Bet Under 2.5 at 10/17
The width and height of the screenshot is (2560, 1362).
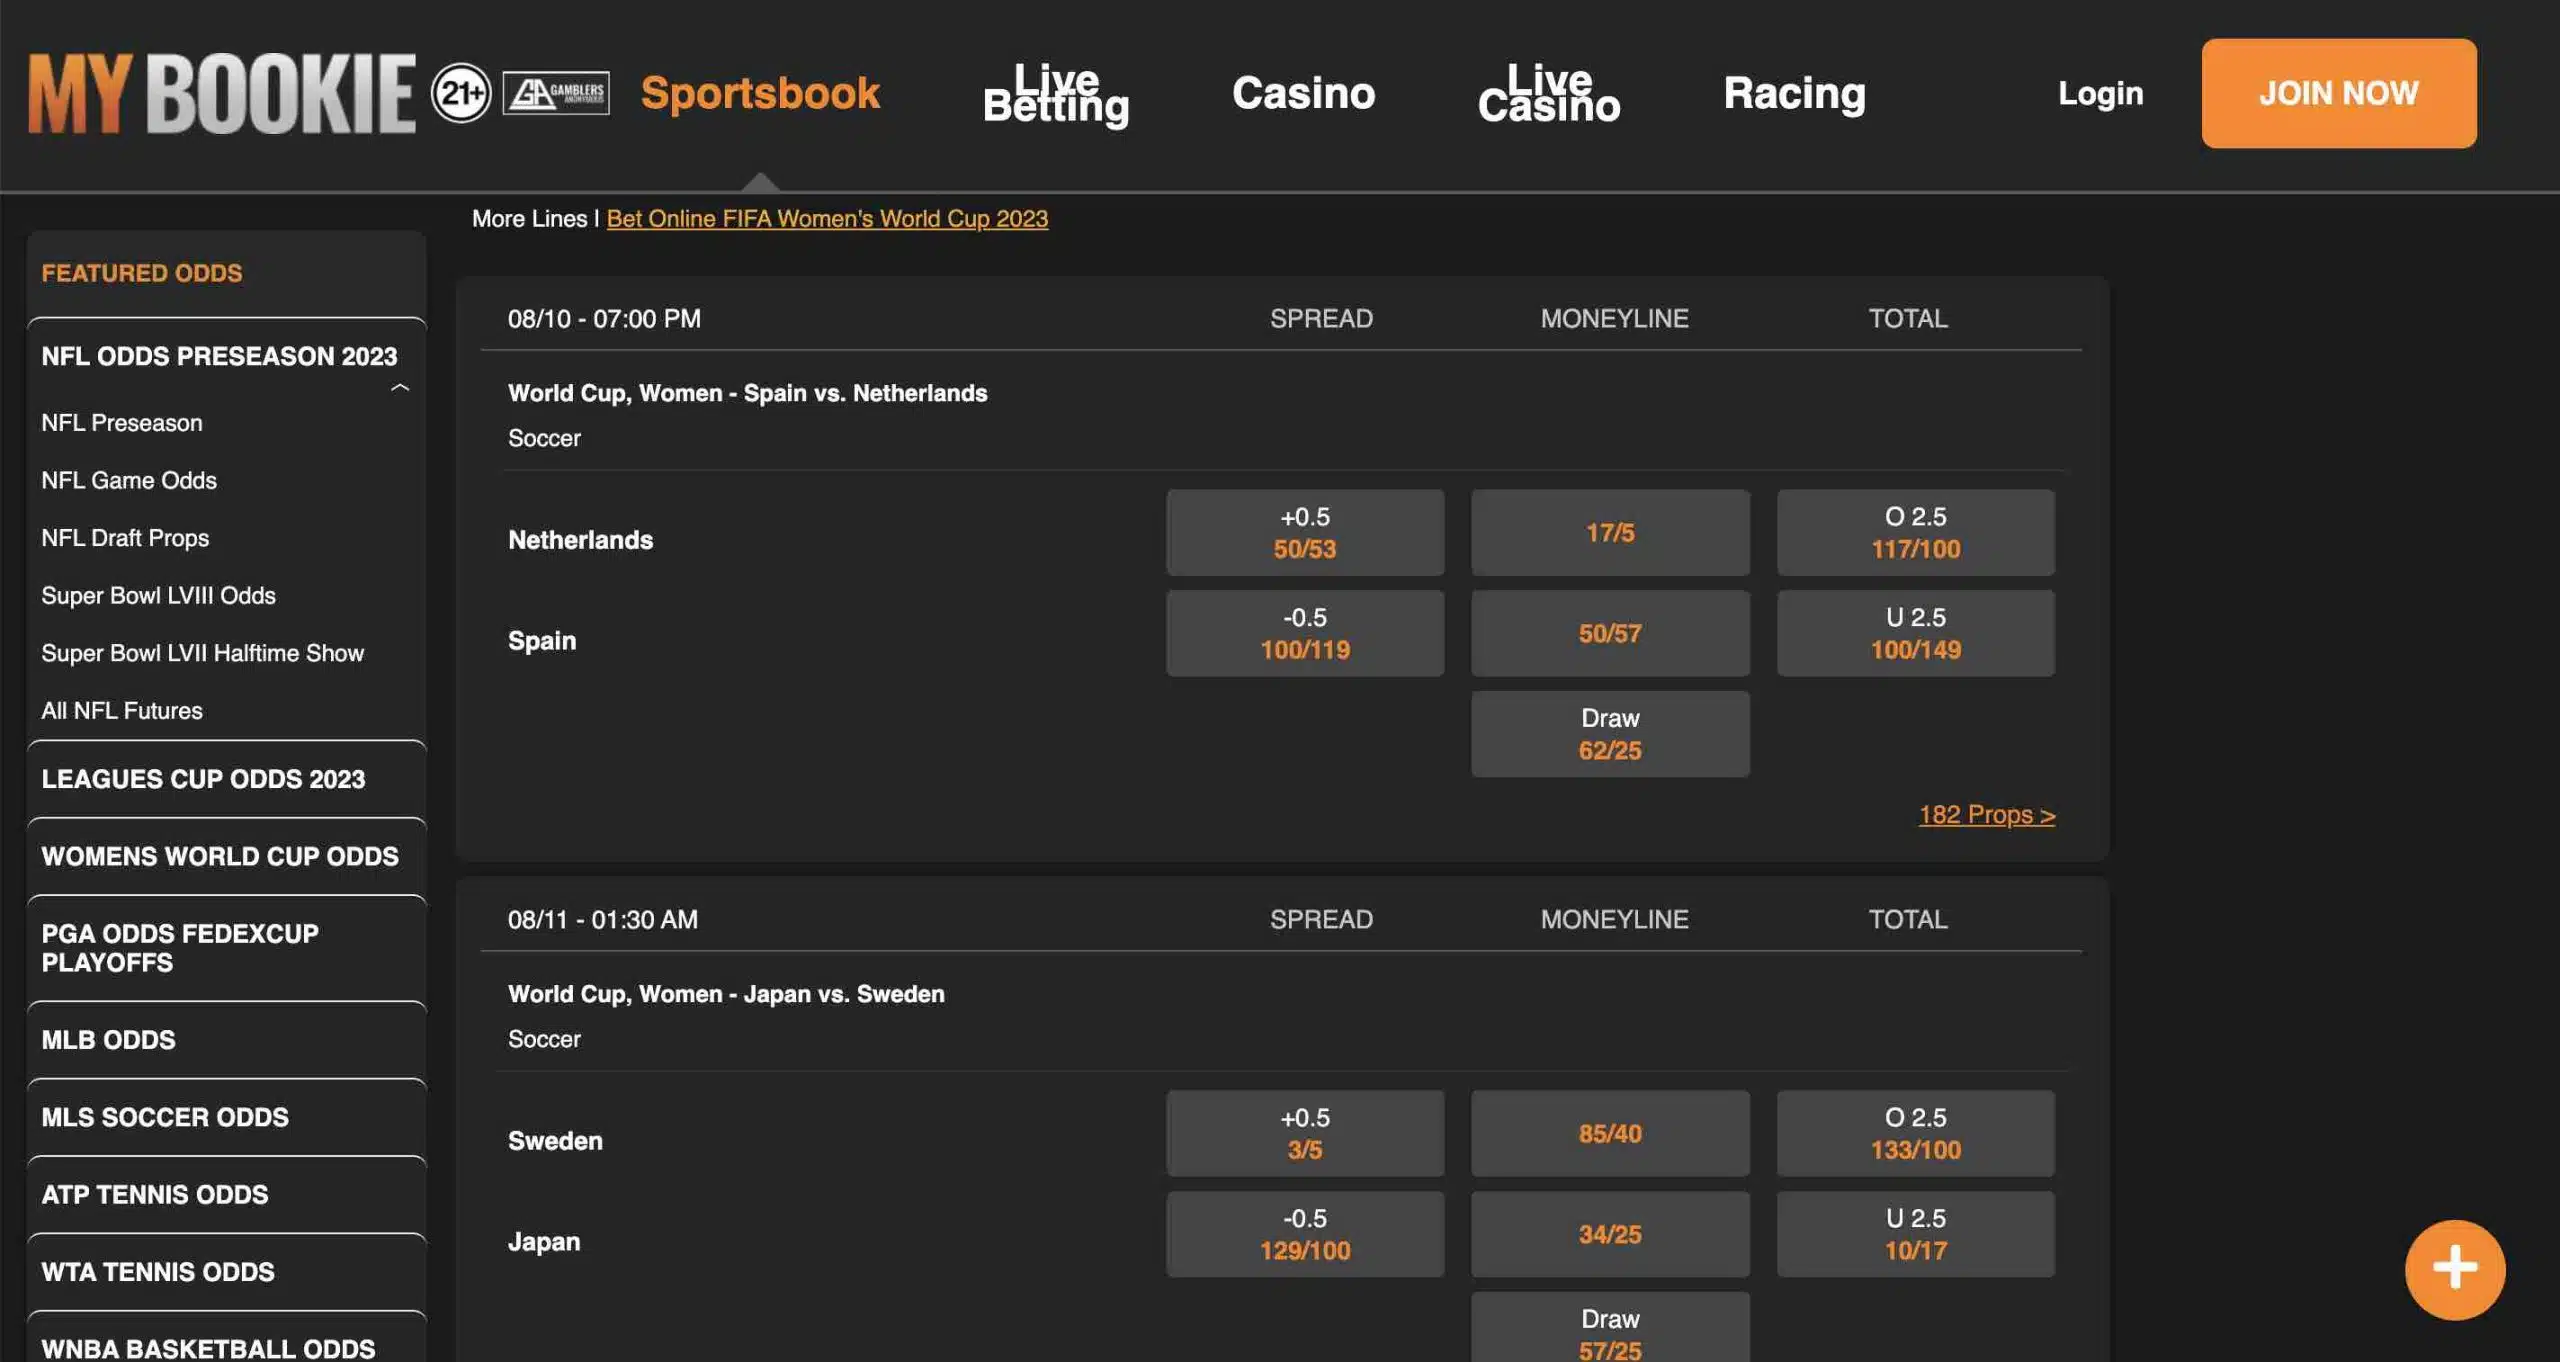pyautogui.click(x=1915, y=1234)
